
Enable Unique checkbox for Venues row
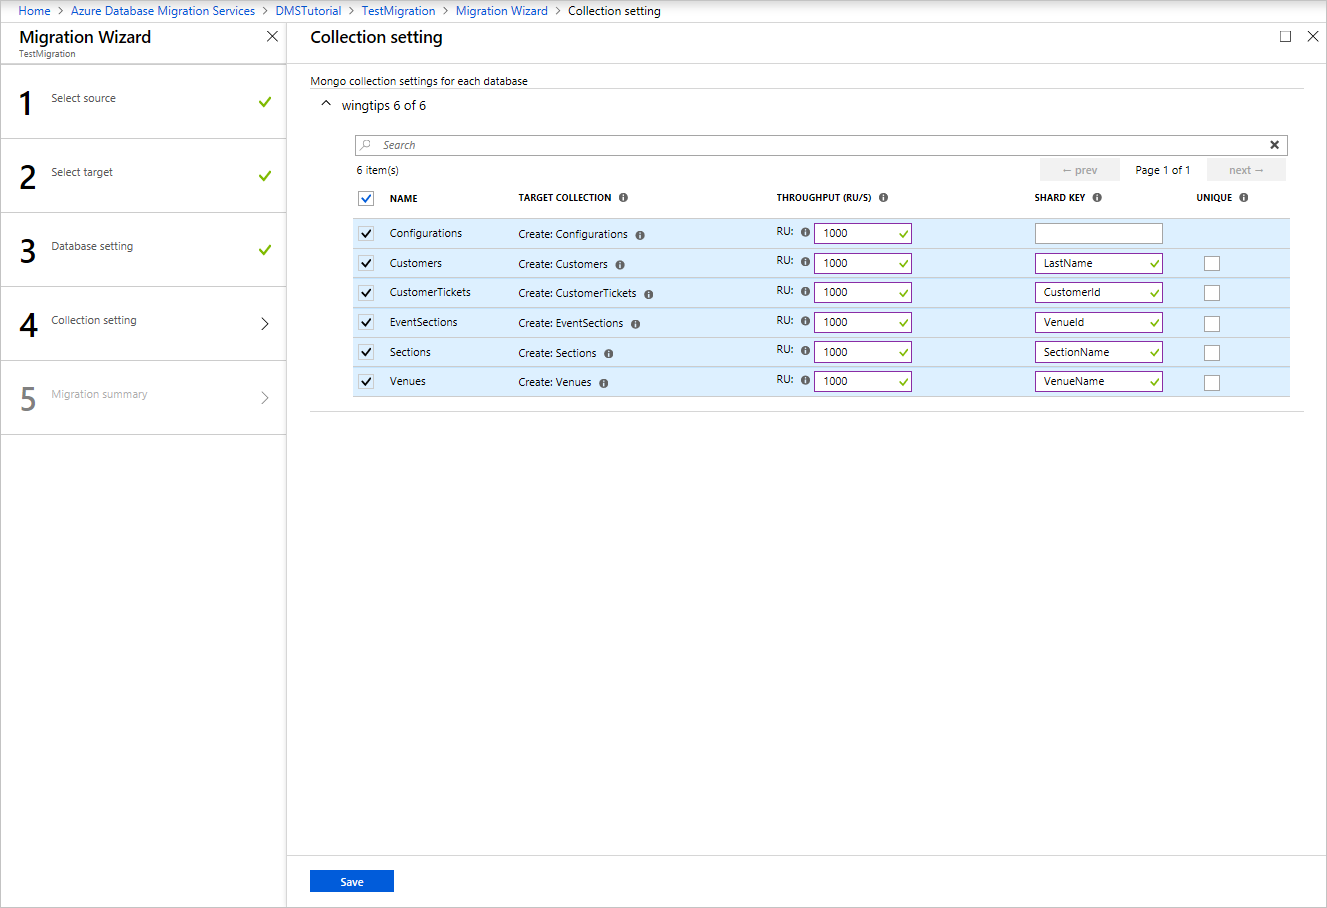[1212, 382]
